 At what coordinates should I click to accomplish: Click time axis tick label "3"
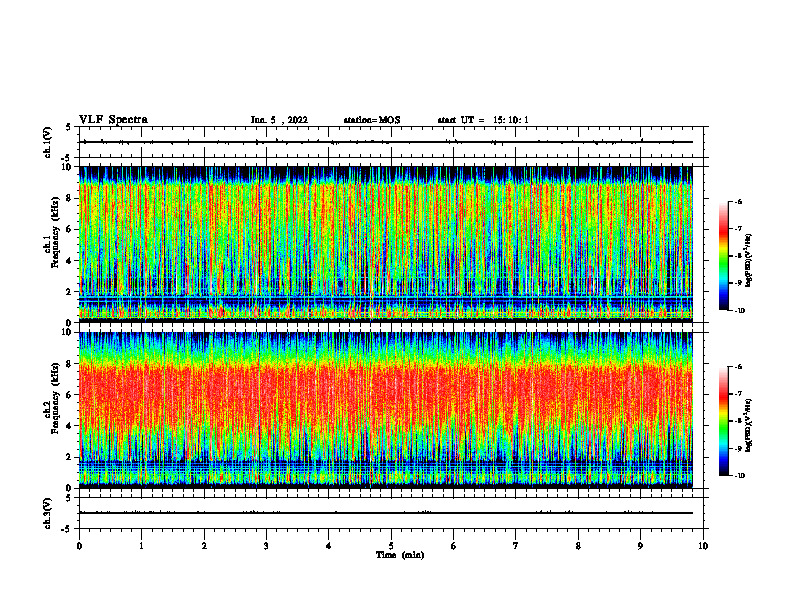[x=266, y=546]
